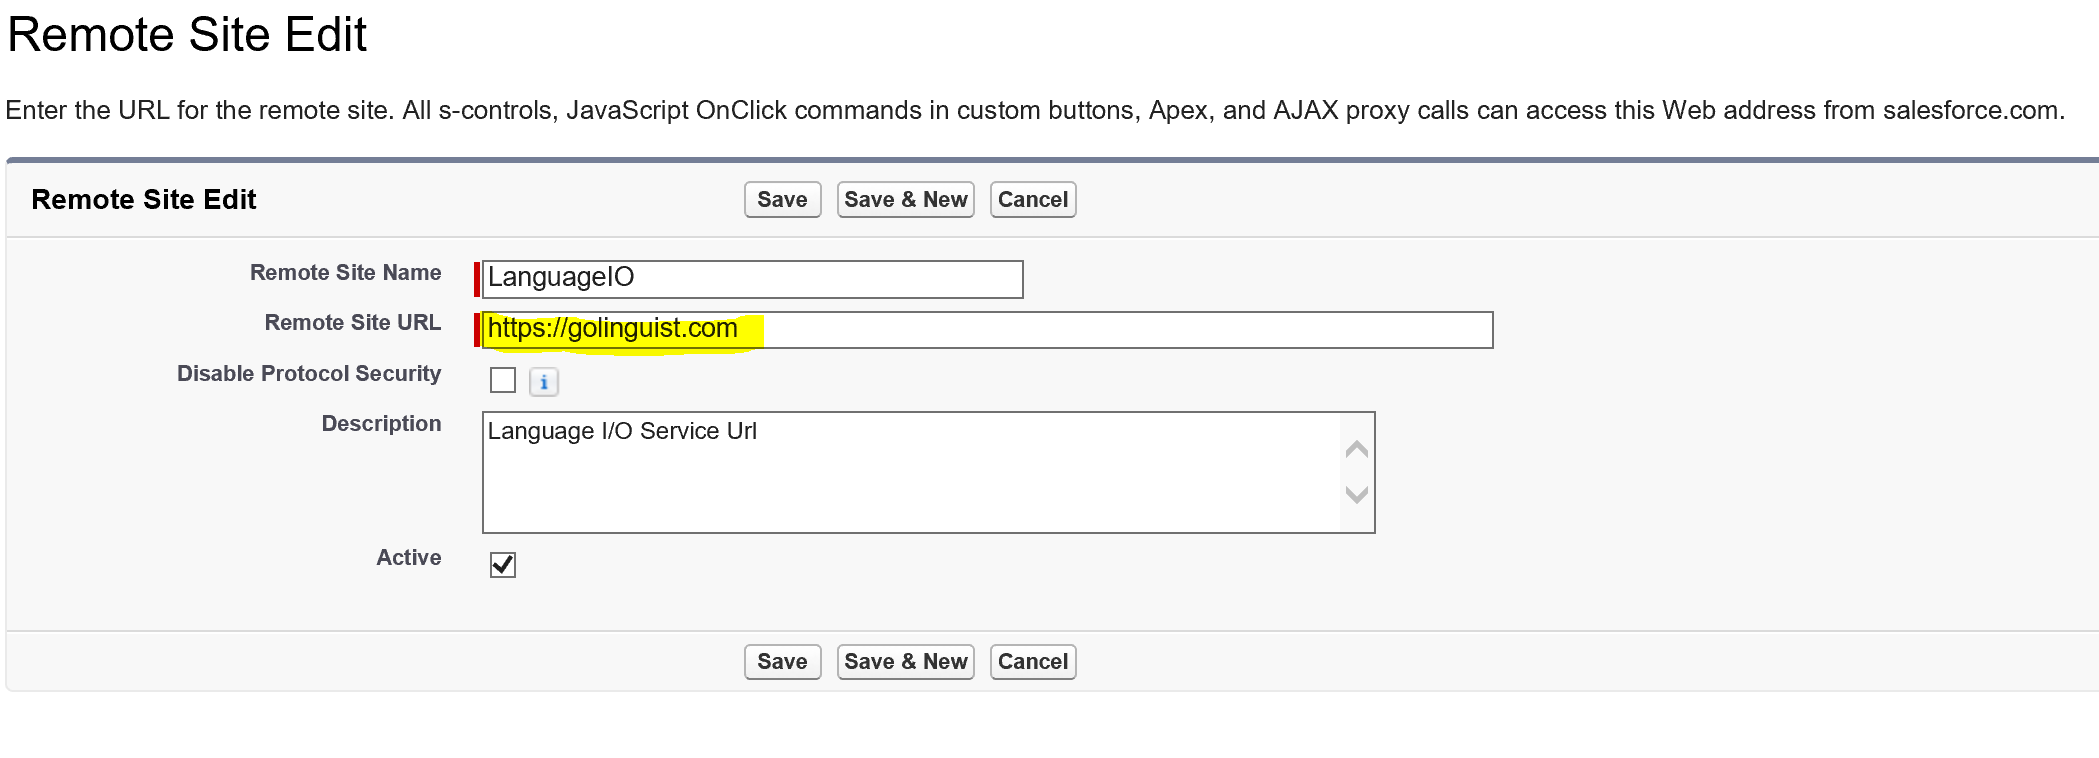Click the Description box scroll down arrow
The height and width of the screenshot is (758, 2099).
coord(1356,494)
